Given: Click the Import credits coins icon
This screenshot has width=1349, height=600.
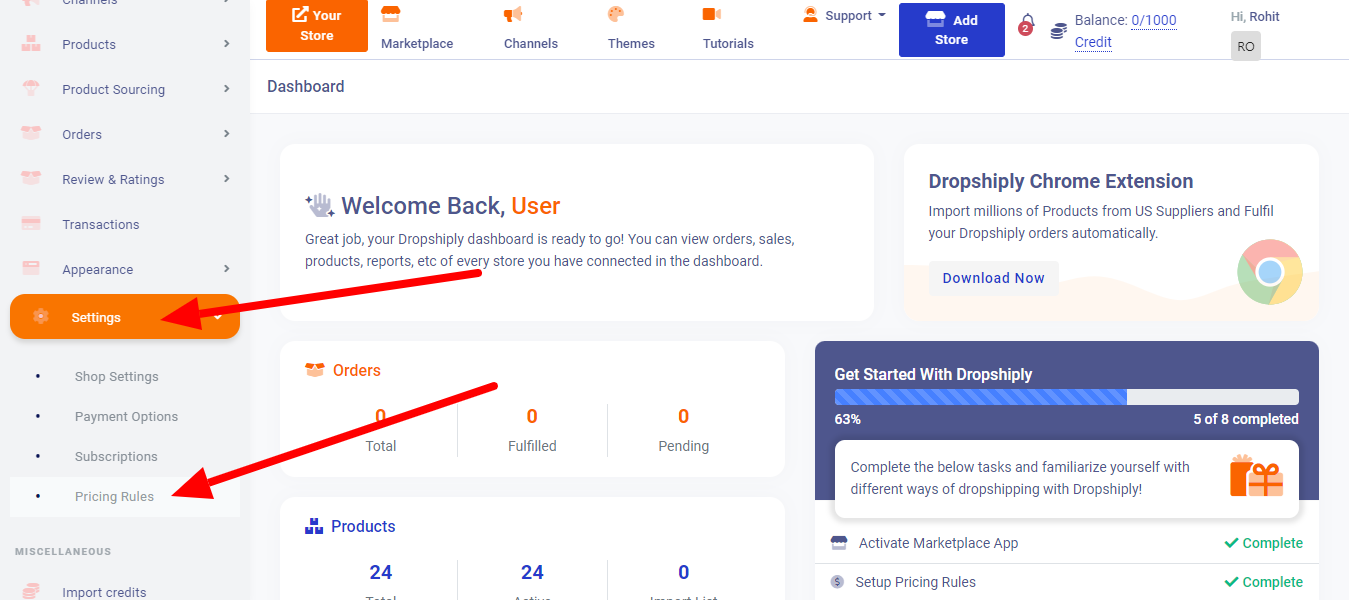Looking at the screenshot, I should click(x=31, y=592).
